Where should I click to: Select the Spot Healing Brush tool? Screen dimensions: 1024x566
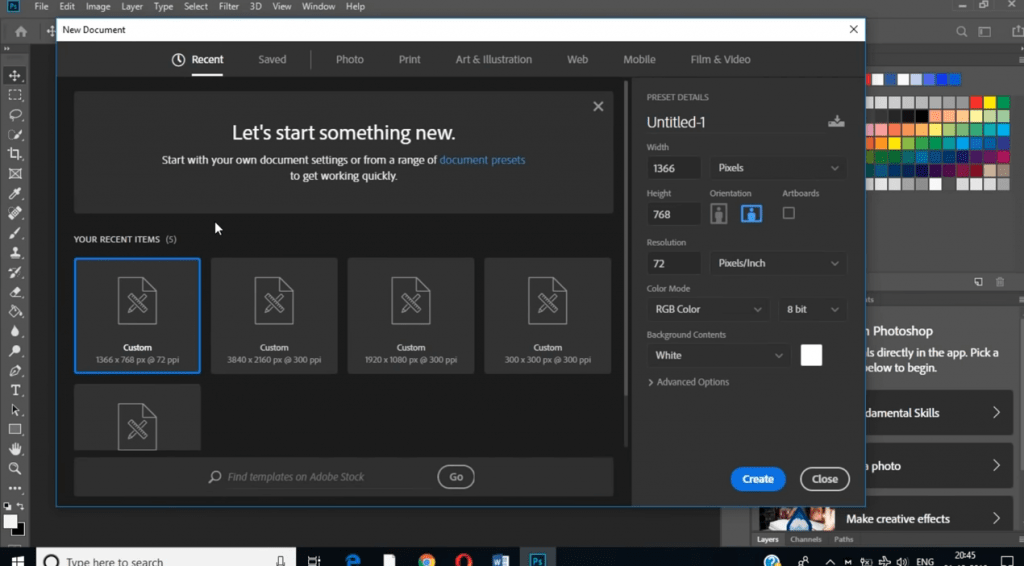tap(15, 213)
